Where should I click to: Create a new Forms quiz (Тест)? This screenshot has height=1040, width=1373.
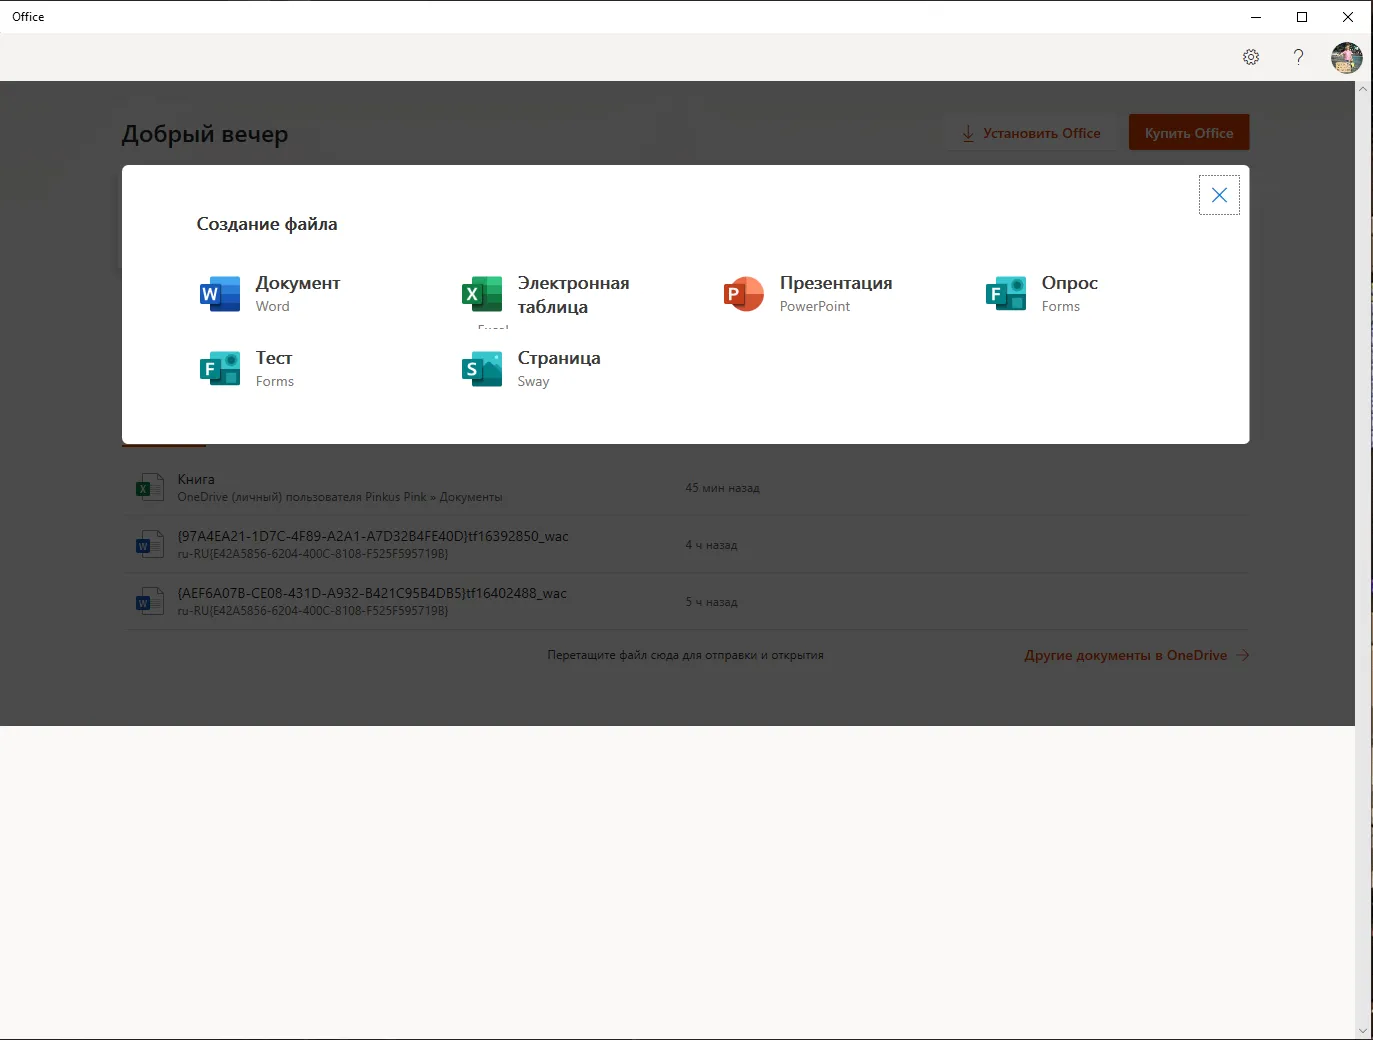point(246,369)
